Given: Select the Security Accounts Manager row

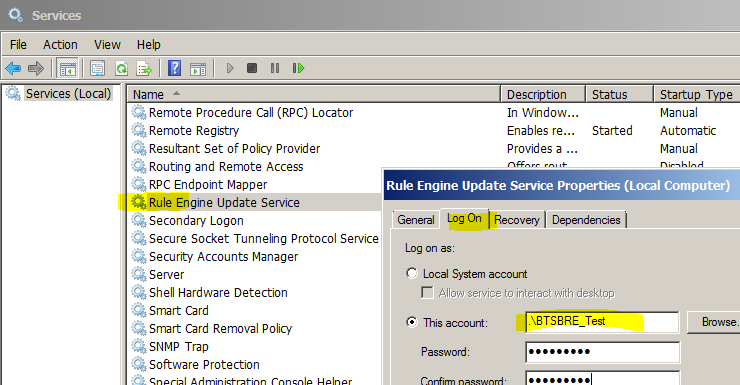Looking at the screenshot, I should pos(223,256).
